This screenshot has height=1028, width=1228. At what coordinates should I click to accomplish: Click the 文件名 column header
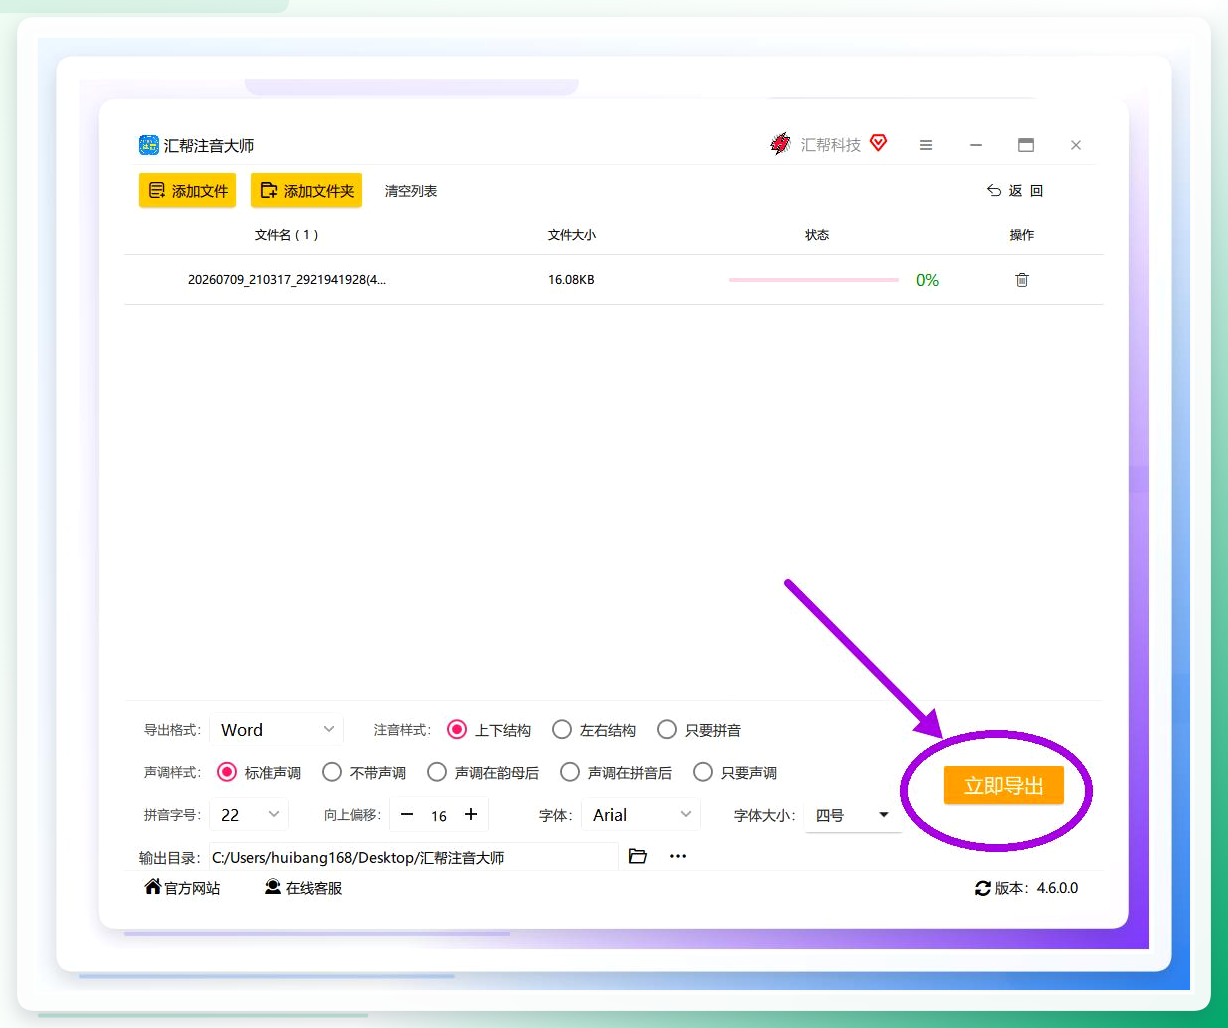tap(287, 235)
